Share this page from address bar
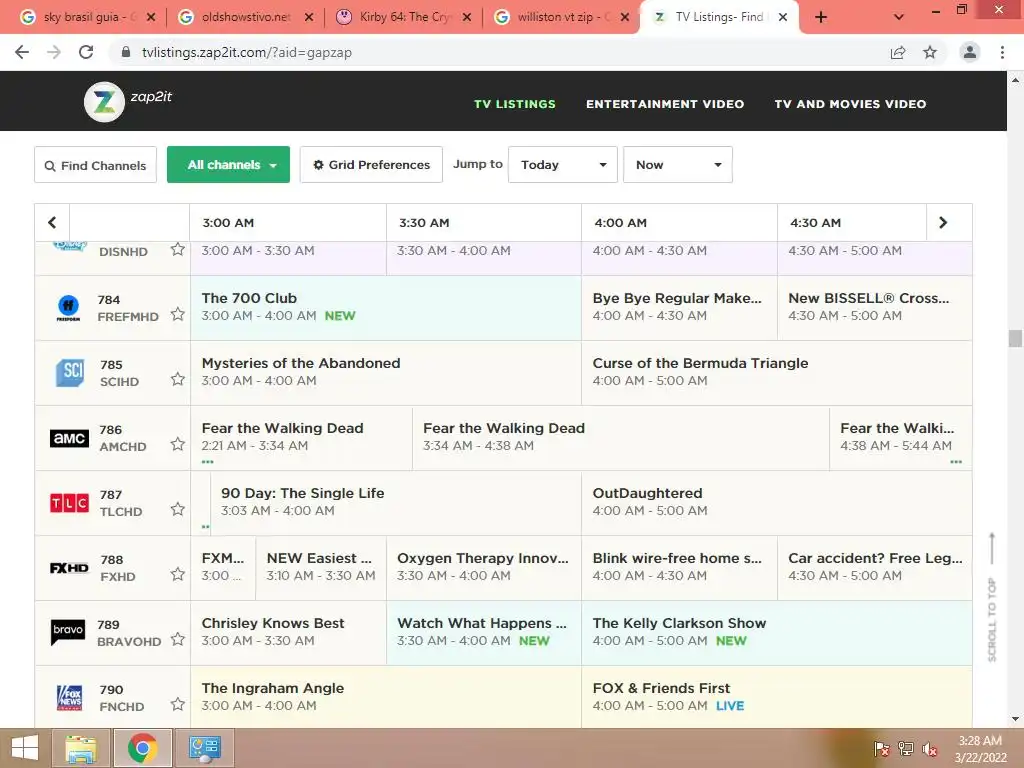The width and height of the screenshot is (1024, 768). 898,52
